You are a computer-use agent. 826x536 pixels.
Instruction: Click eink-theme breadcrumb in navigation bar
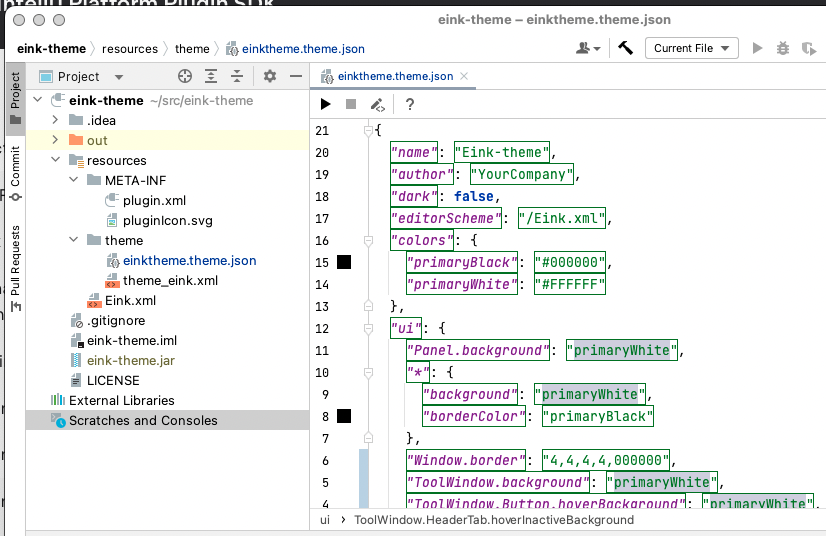coord(51,48)
